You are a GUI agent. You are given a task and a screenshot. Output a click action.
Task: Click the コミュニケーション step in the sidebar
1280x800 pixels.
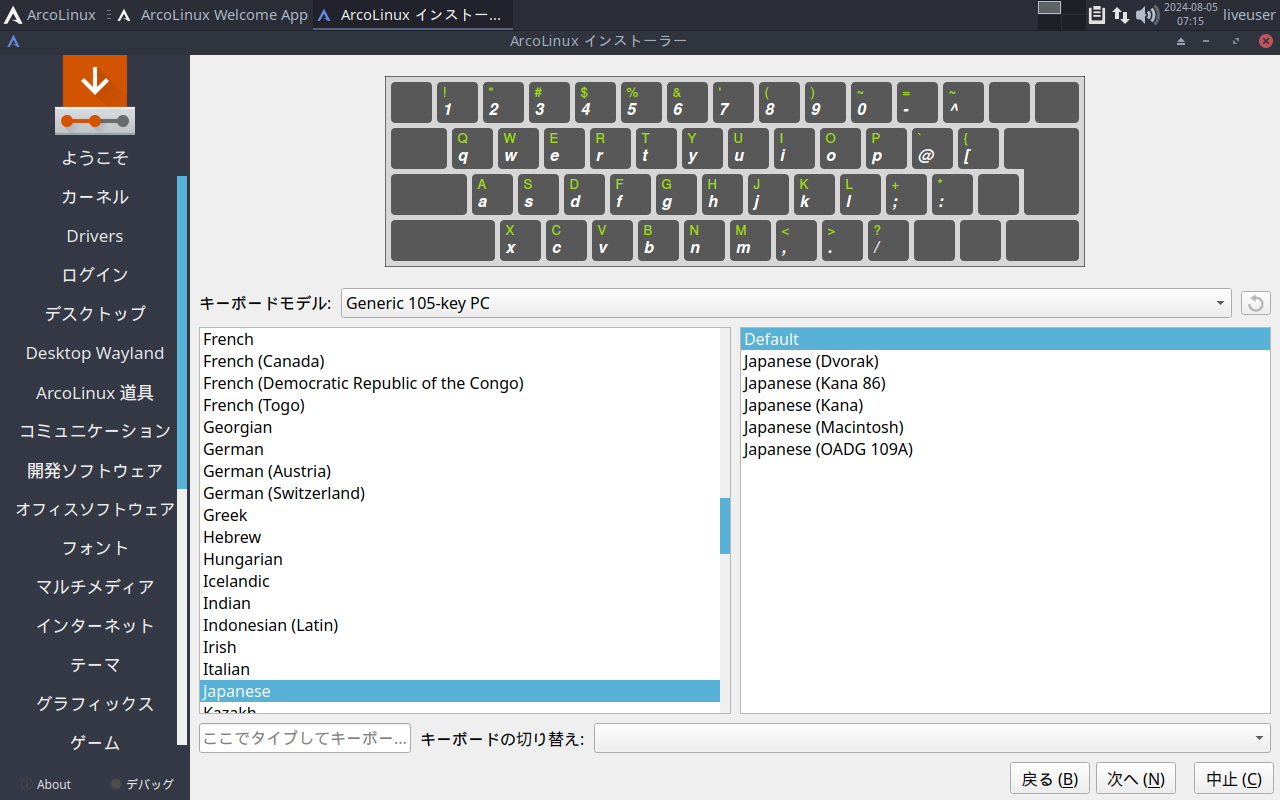pyautogui.click(x=95, y=432)
